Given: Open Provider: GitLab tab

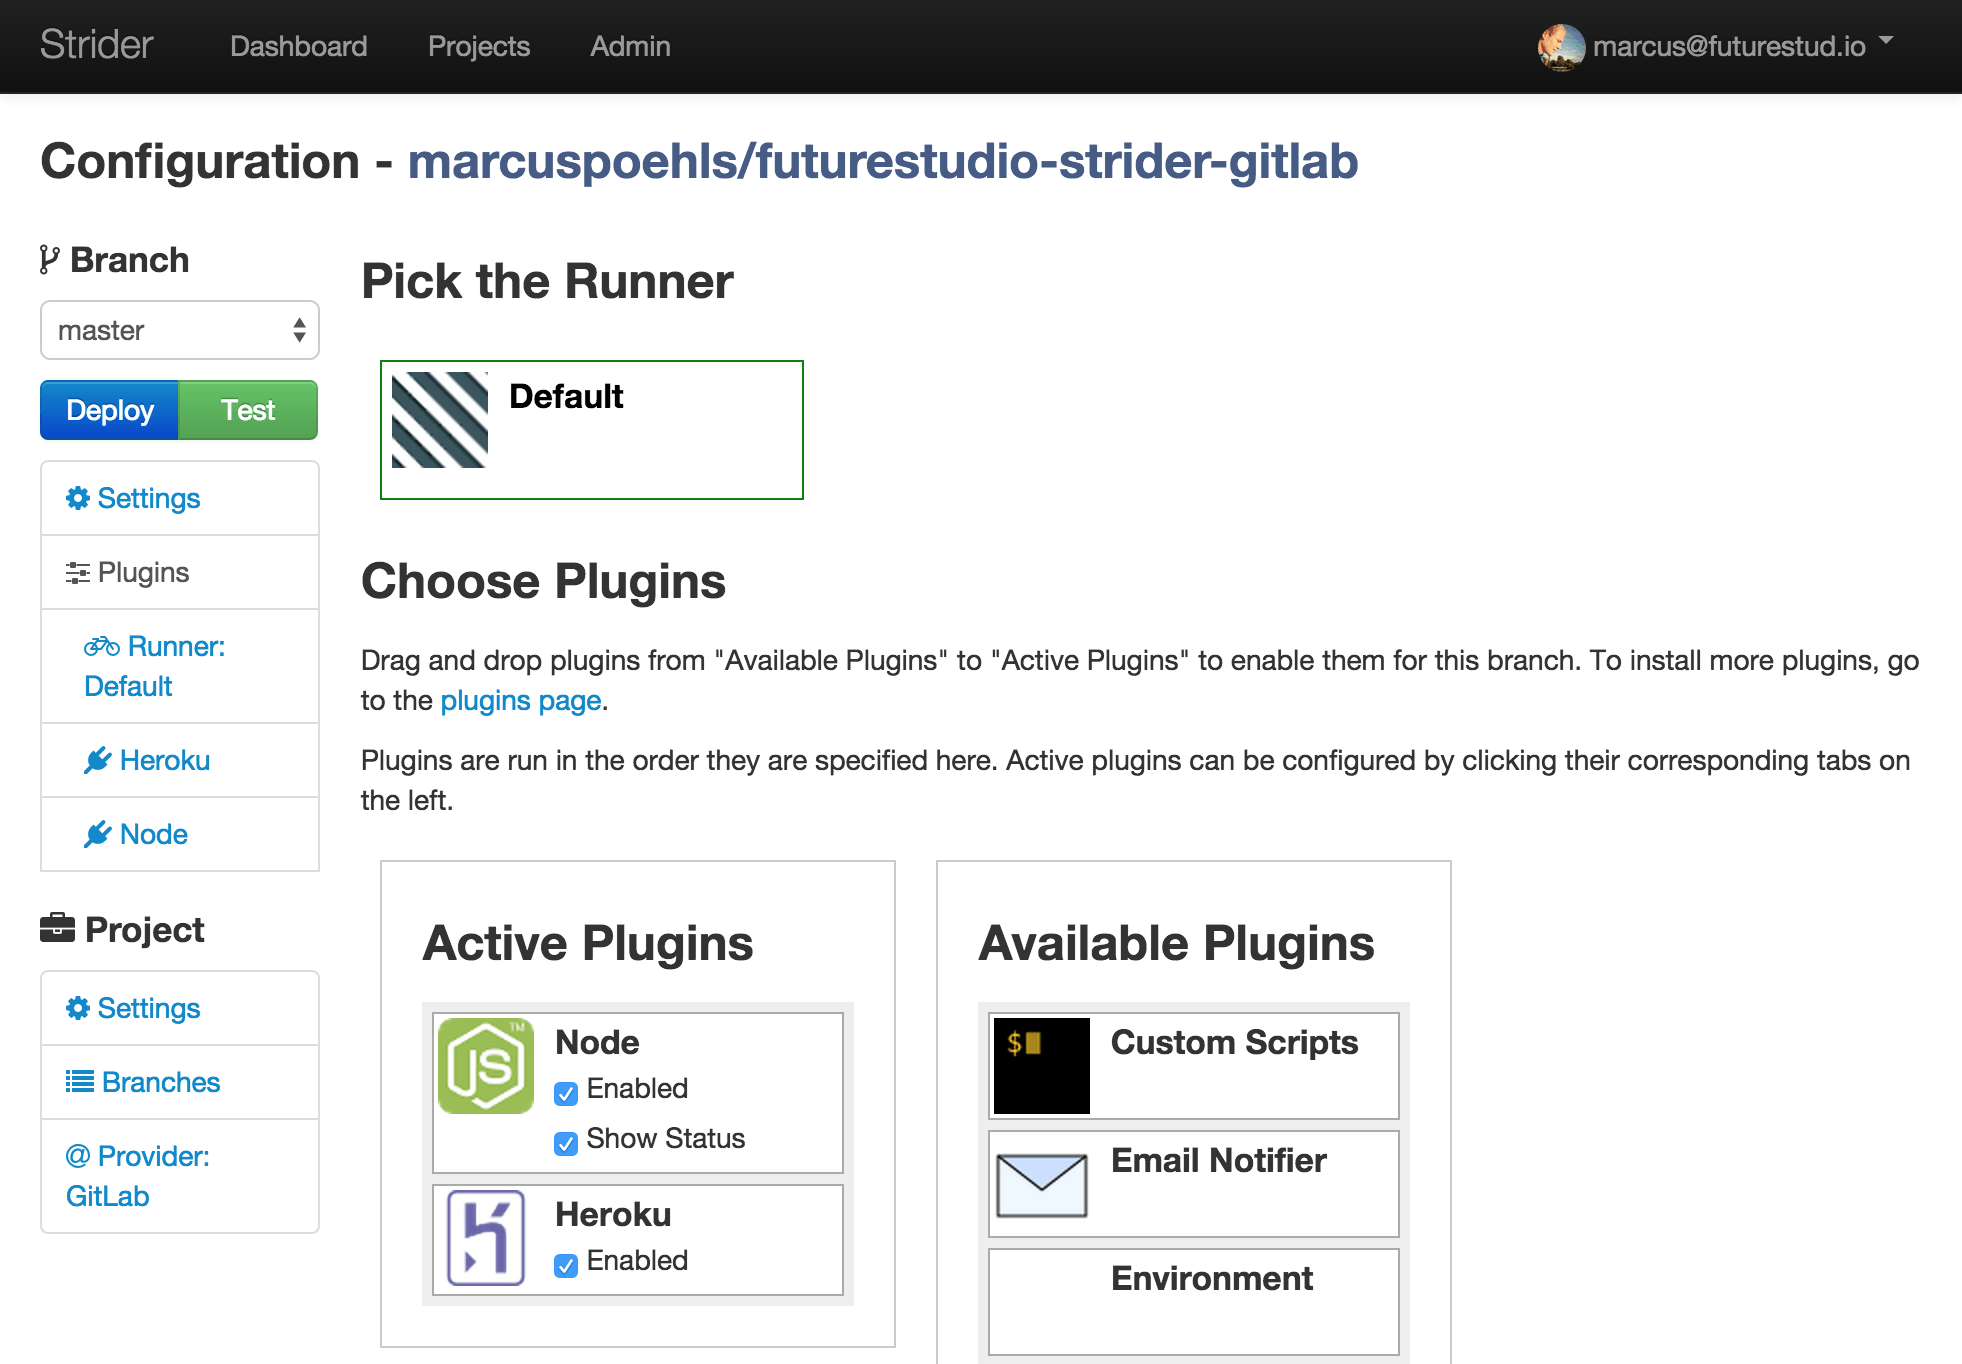Looking at the screenshot, I should [180, 1176].
